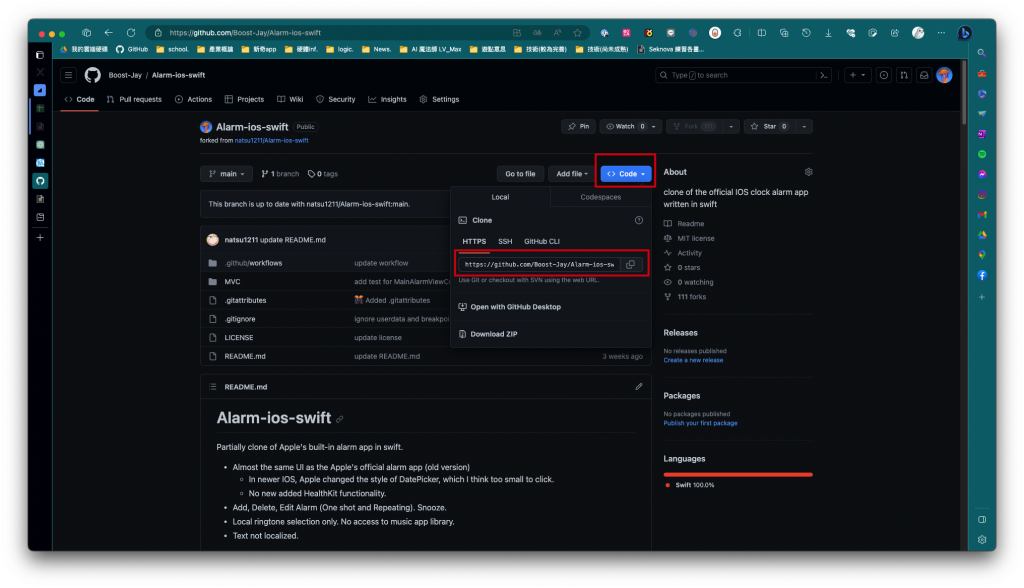This screenshot has width=1024, height=588.
Task: Expand the Fork options arrow
Action: click(731, 127)
